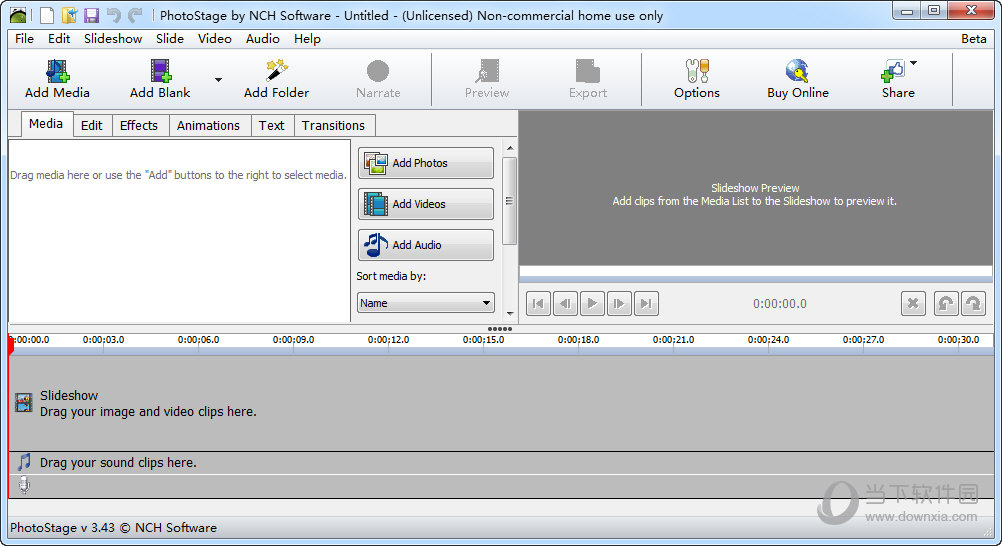Screen dimensions: 1002x546
Task: Click the new blank project icon
Action: (x=47, y=15)
